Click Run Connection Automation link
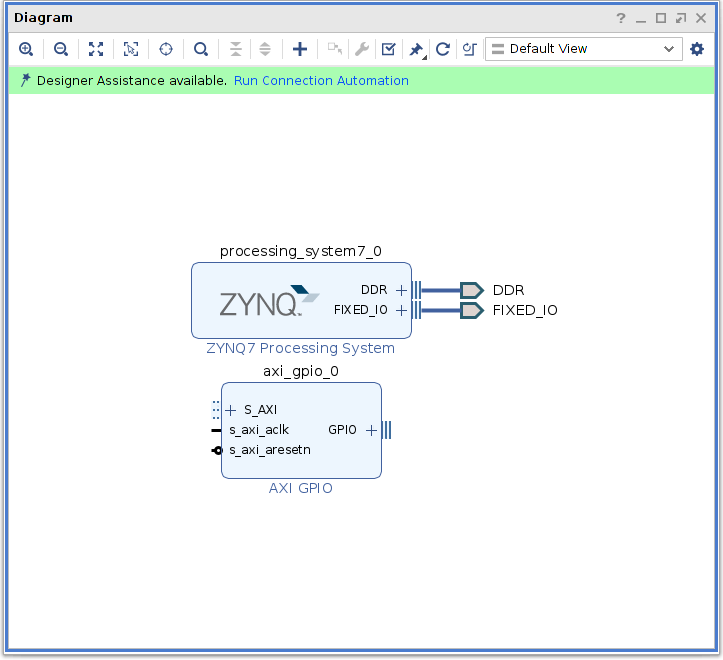 click(321, 81)
